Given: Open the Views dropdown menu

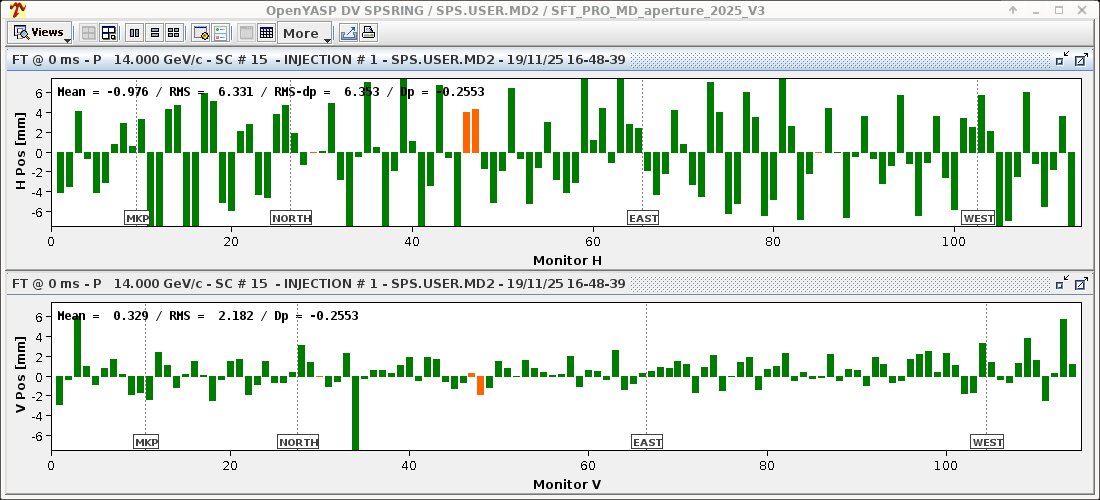Looking at the screenshot, I should tap(41, 33).
